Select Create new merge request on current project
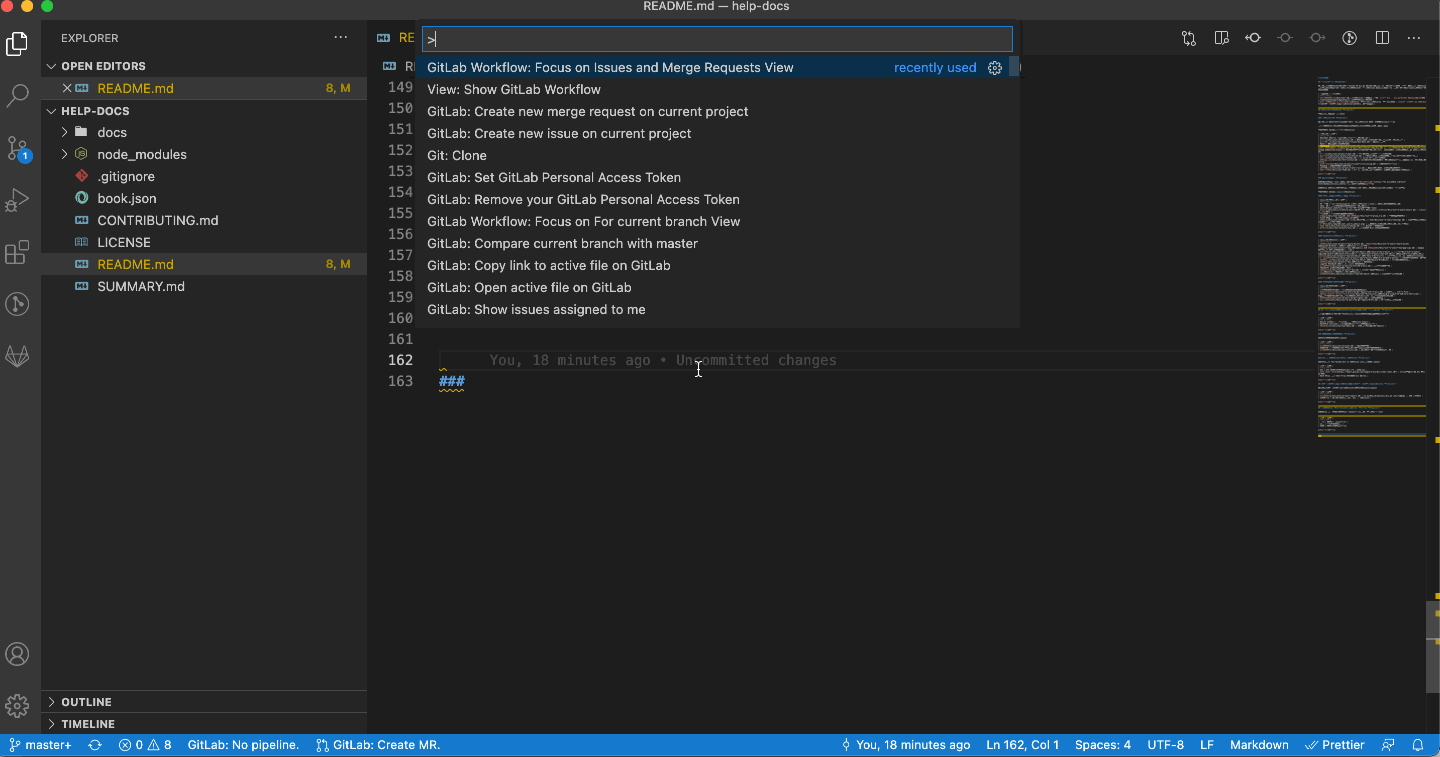 coord(717,112)
